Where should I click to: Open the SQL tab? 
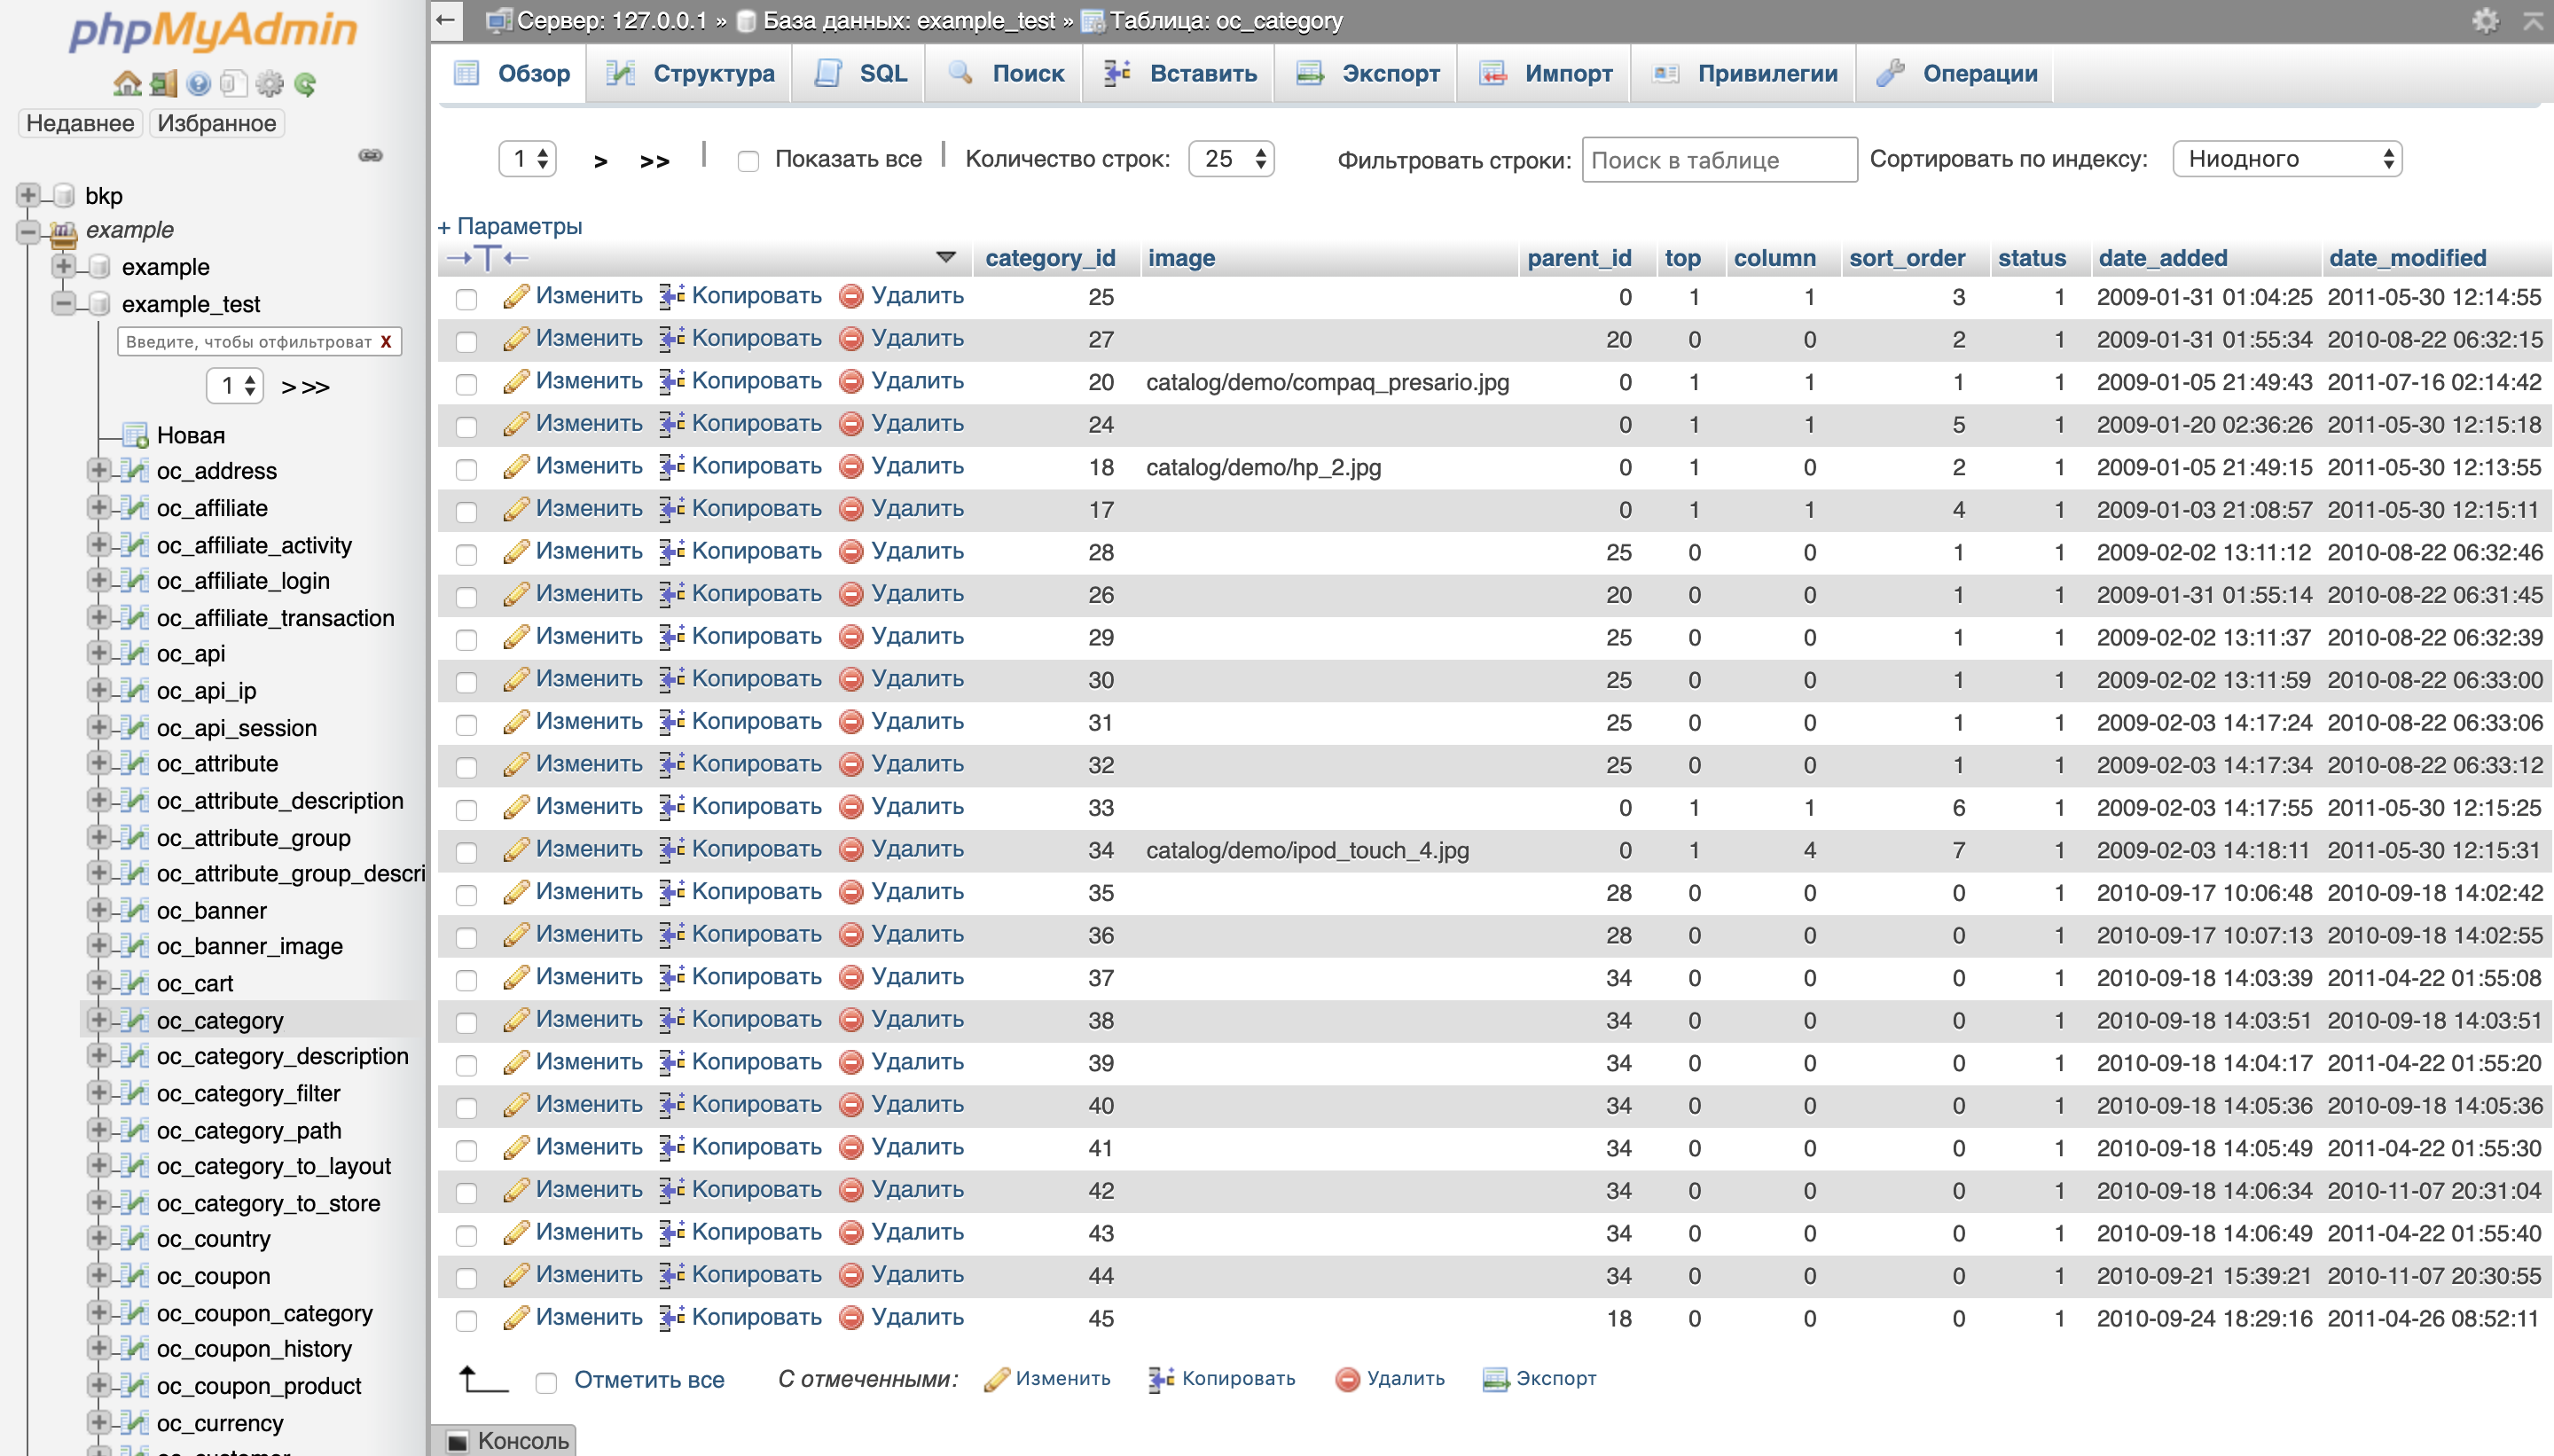click(x=860, y=73)
